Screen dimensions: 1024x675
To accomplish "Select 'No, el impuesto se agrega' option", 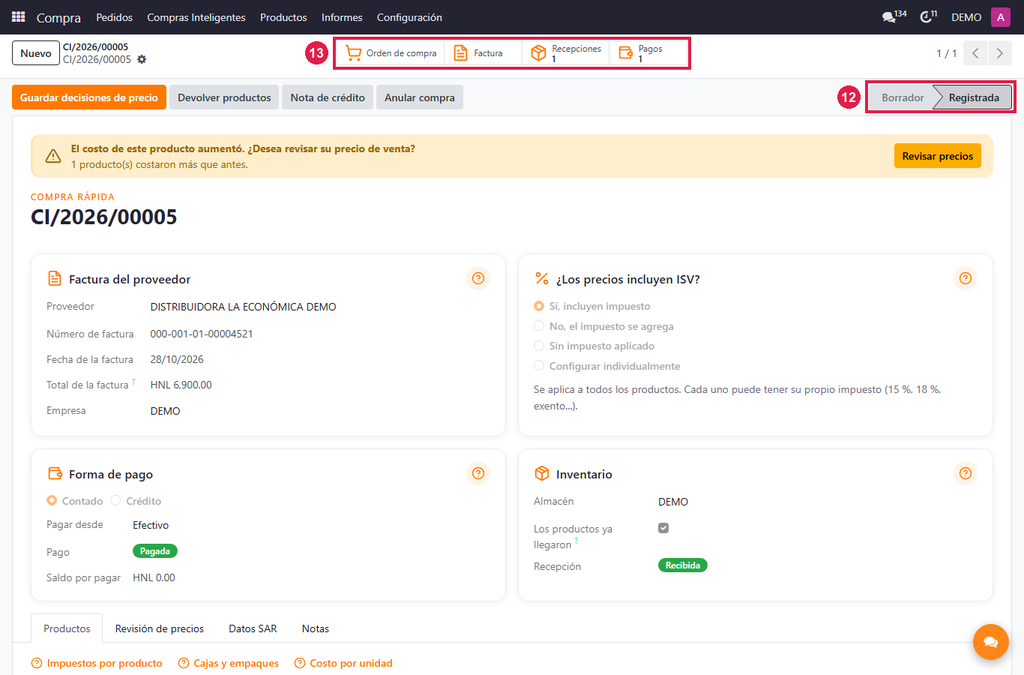I will click(539, 326).
